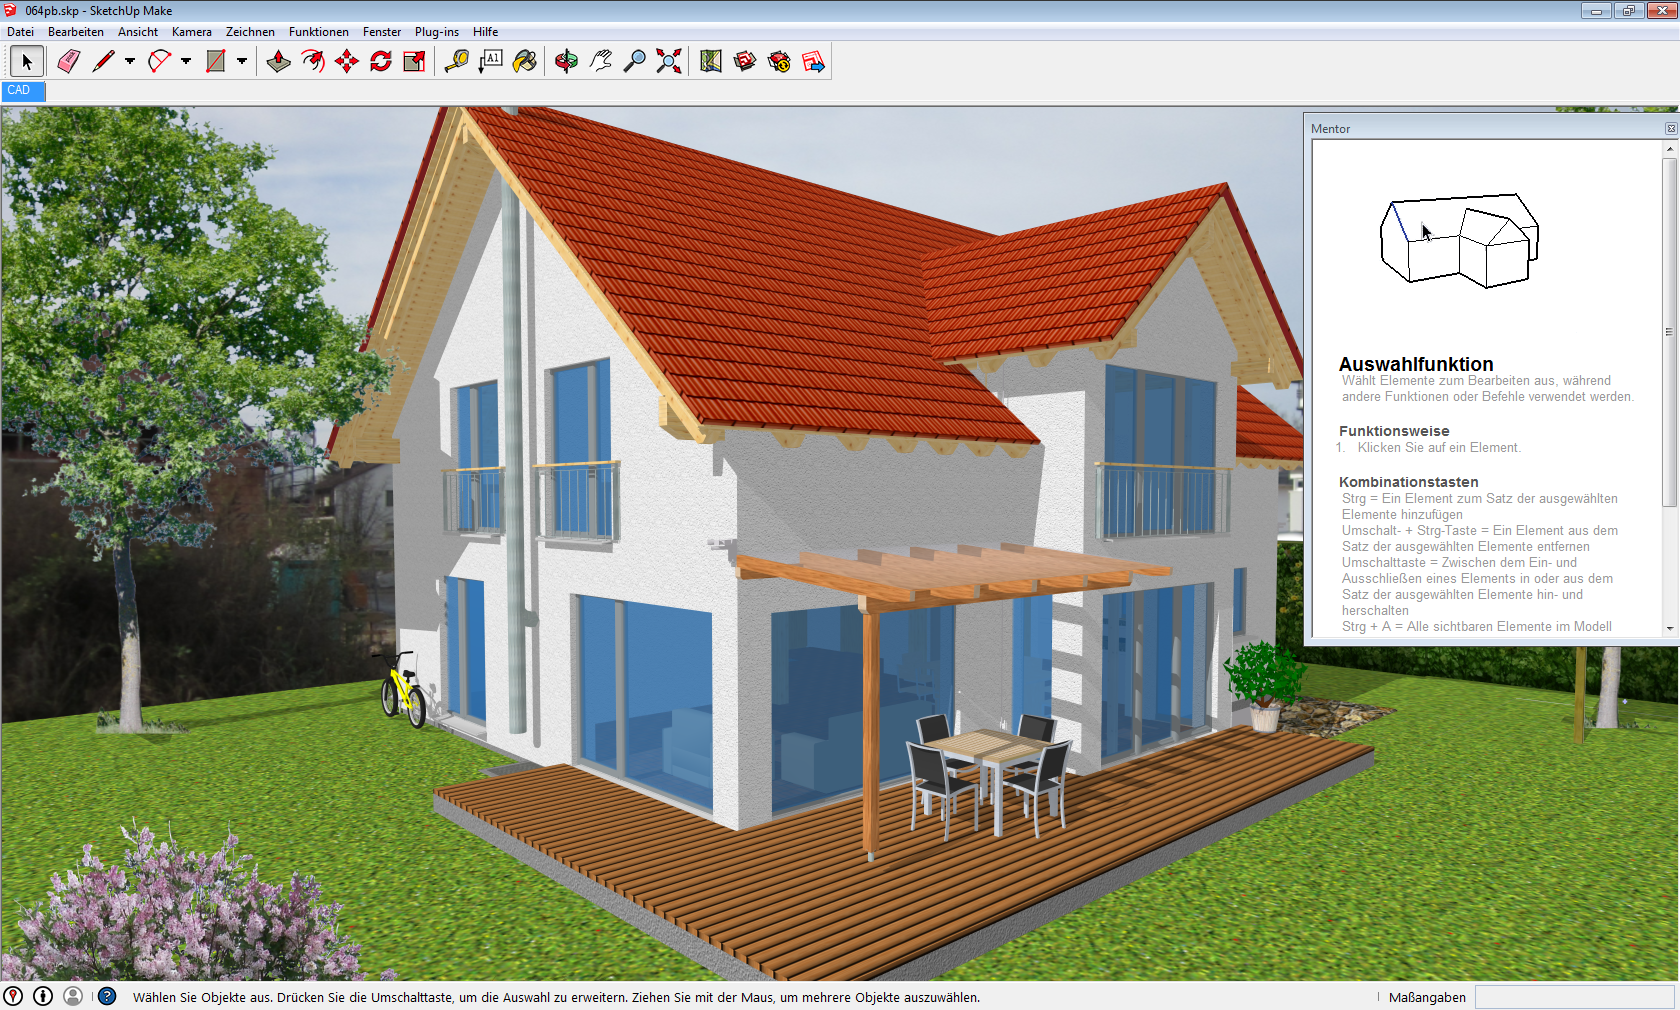
Task: Open the Plug-ins menu
Action: tap(436, 32)
